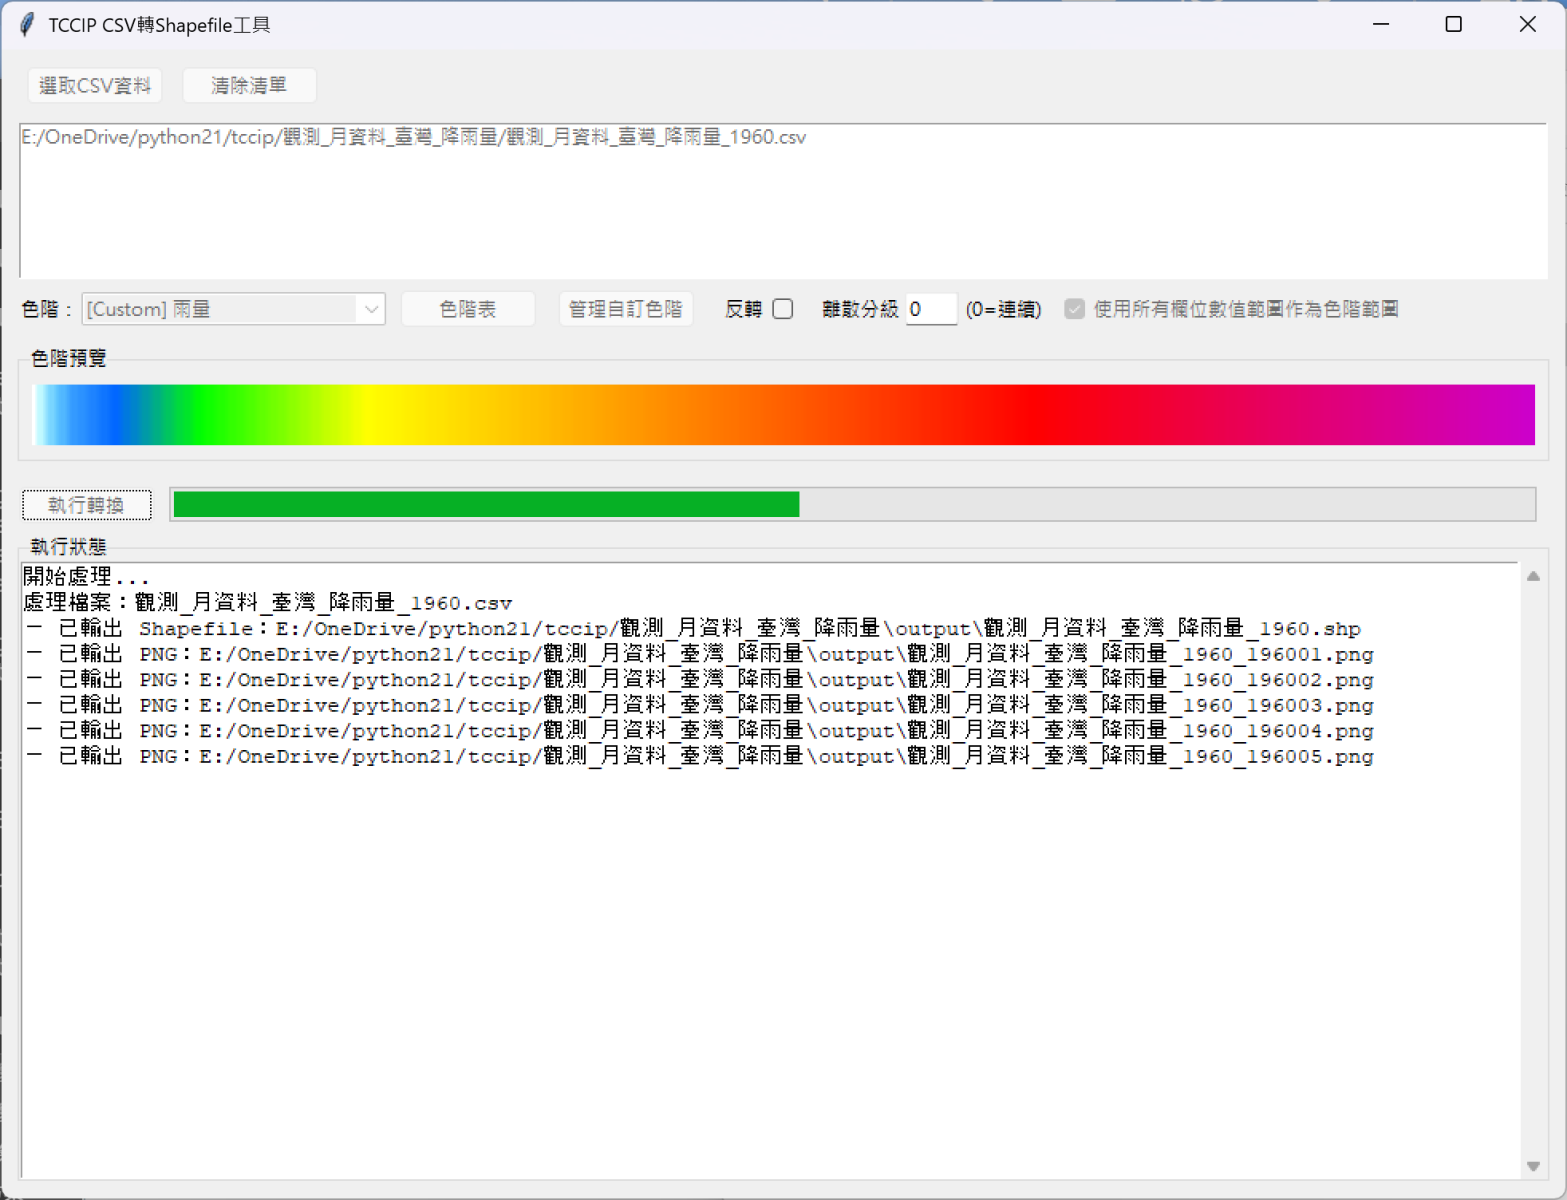Click the feather app icon in title bar
This screenshot has height=1200, width=1567.
(x=27, y=25)
